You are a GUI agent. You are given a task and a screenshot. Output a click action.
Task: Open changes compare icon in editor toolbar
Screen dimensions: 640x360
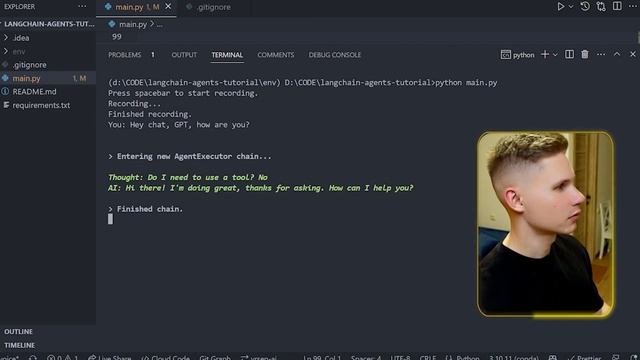pyautogui.click(x=601, y=7)
